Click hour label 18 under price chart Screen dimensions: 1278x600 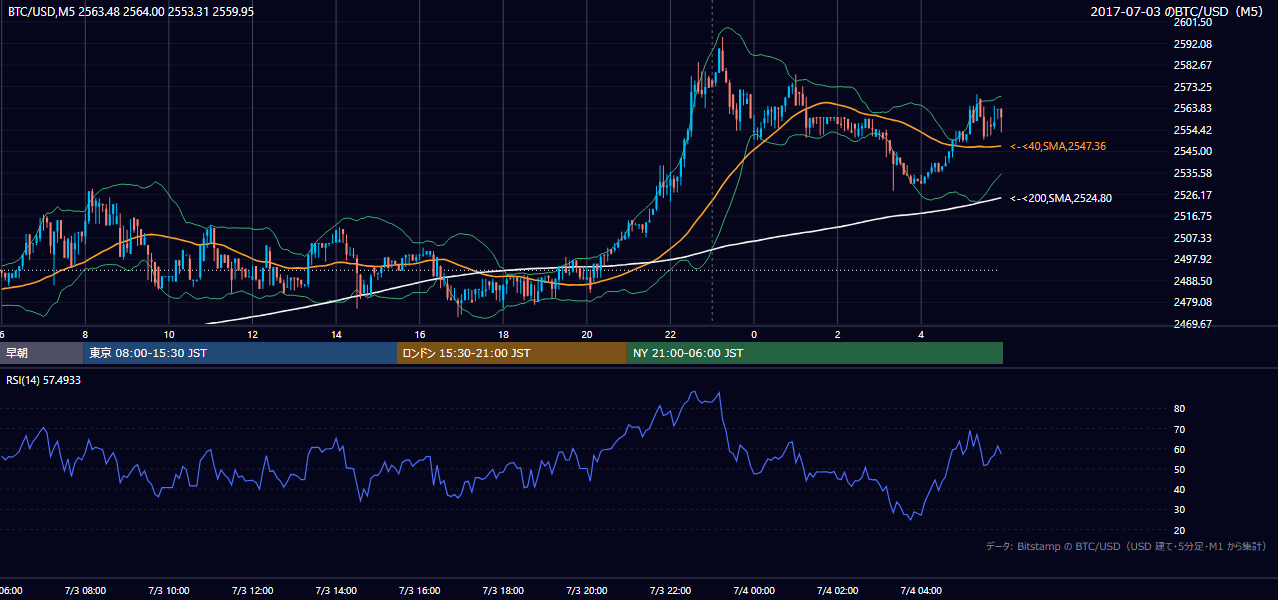tap(503, 334)
